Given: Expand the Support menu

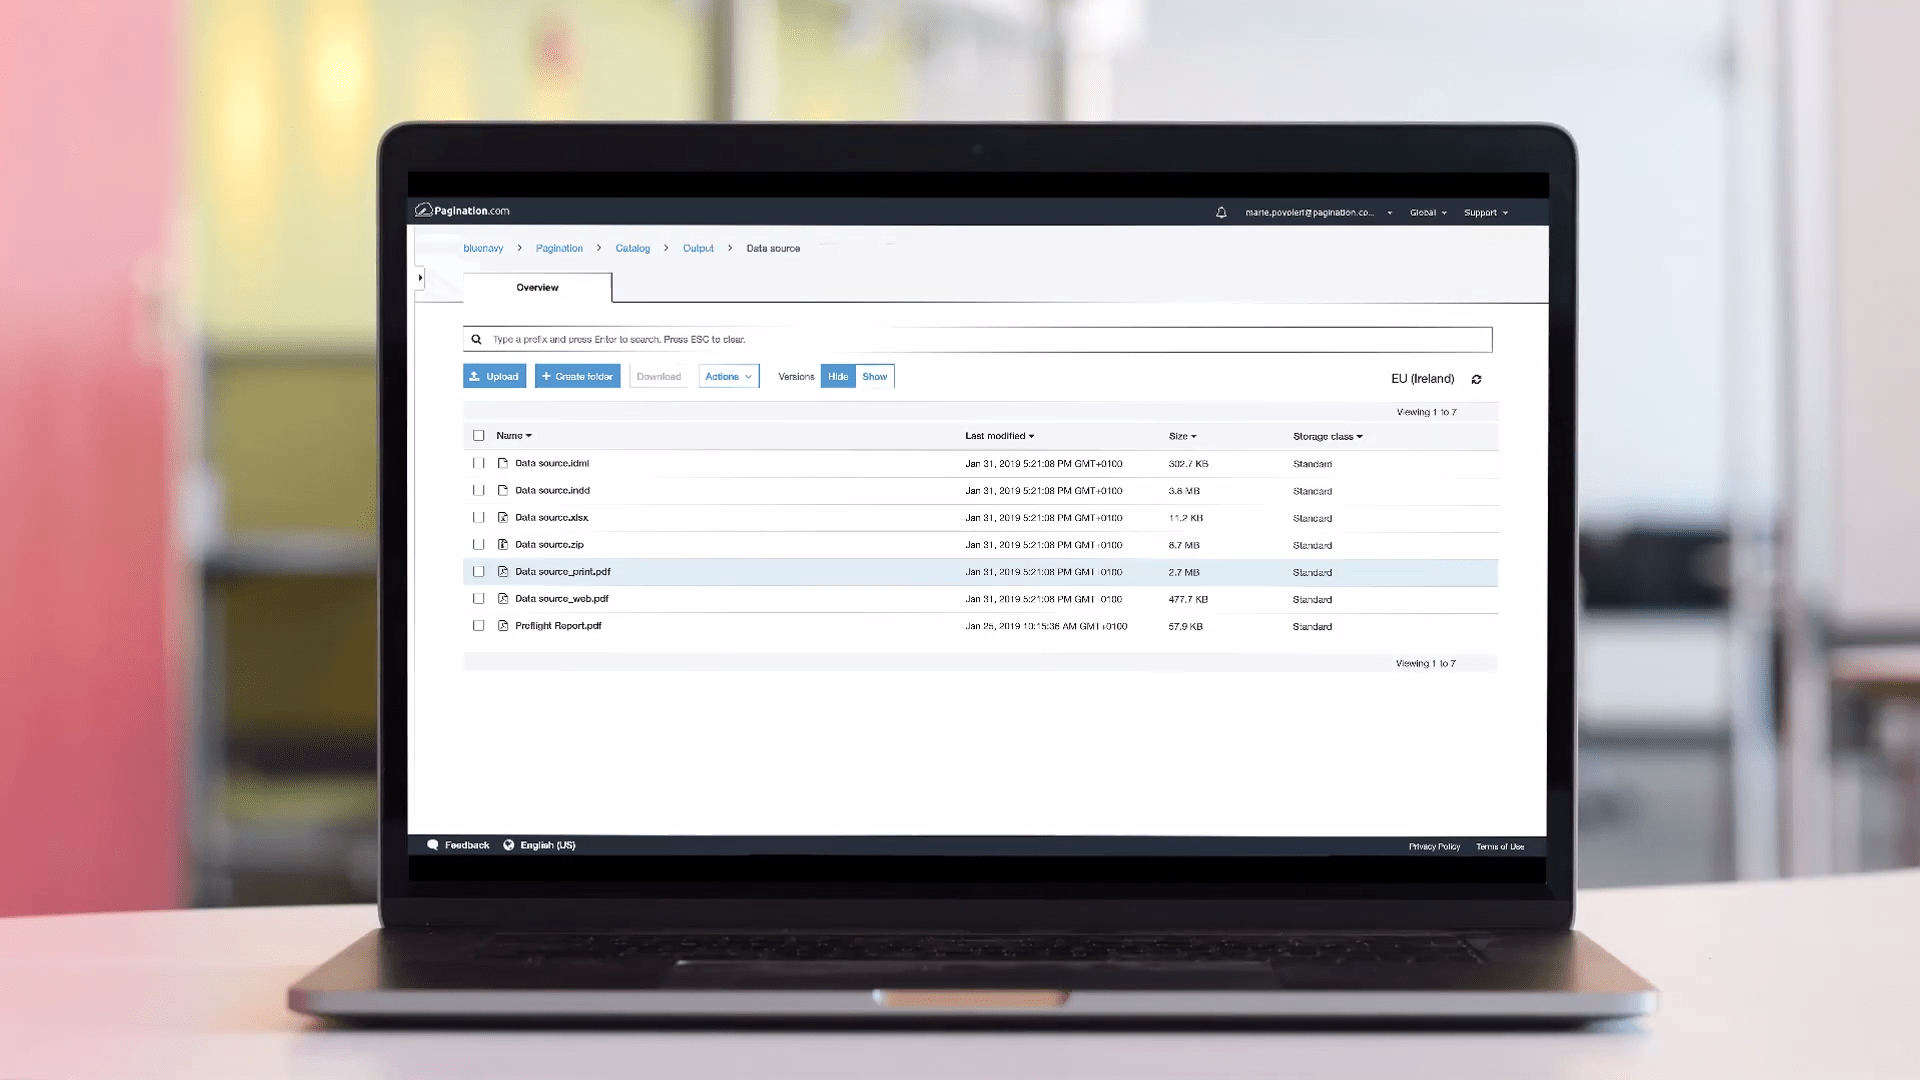Looking at the screenshot, I should click(1485, 213).
